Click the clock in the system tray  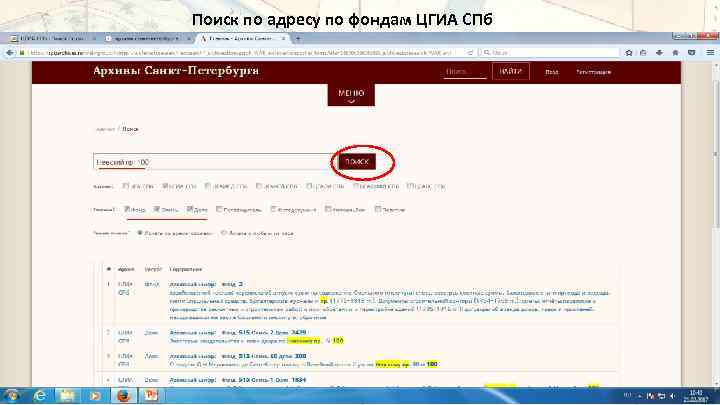pos(696,396)
